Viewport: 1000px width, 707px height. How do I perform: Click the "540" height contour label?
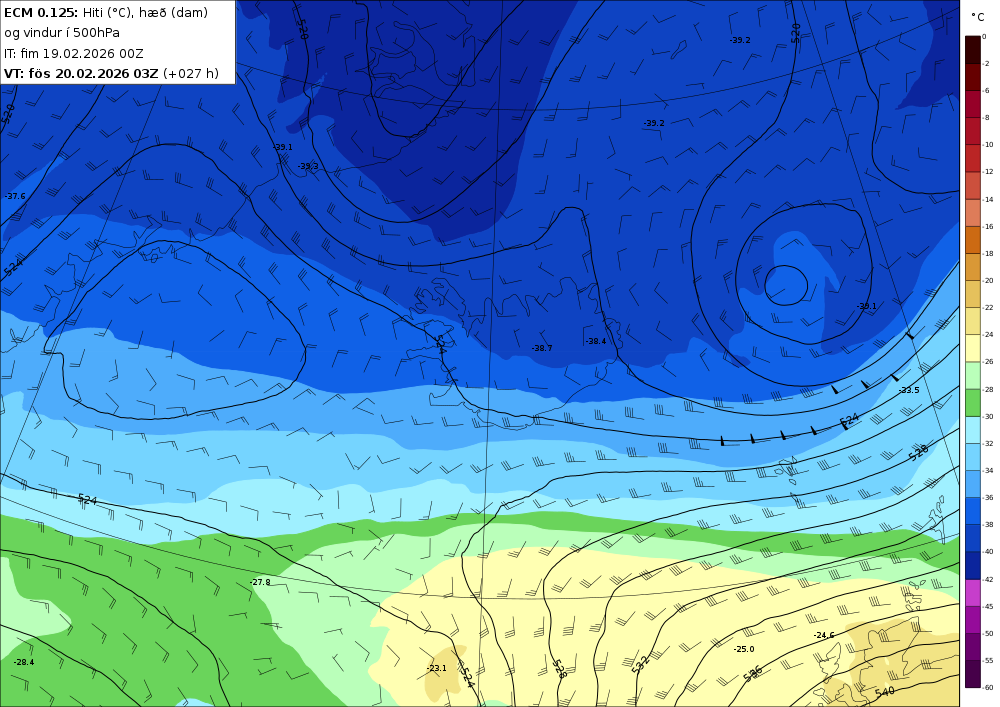885,692
